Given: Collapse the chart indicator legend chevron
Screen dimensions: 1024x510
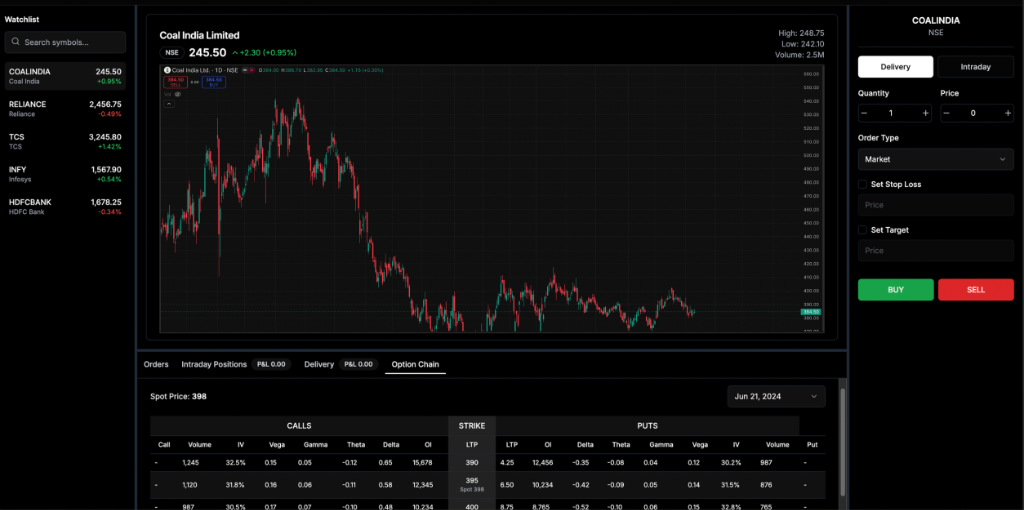Looking at the screenshot, I should click(168, 103).
